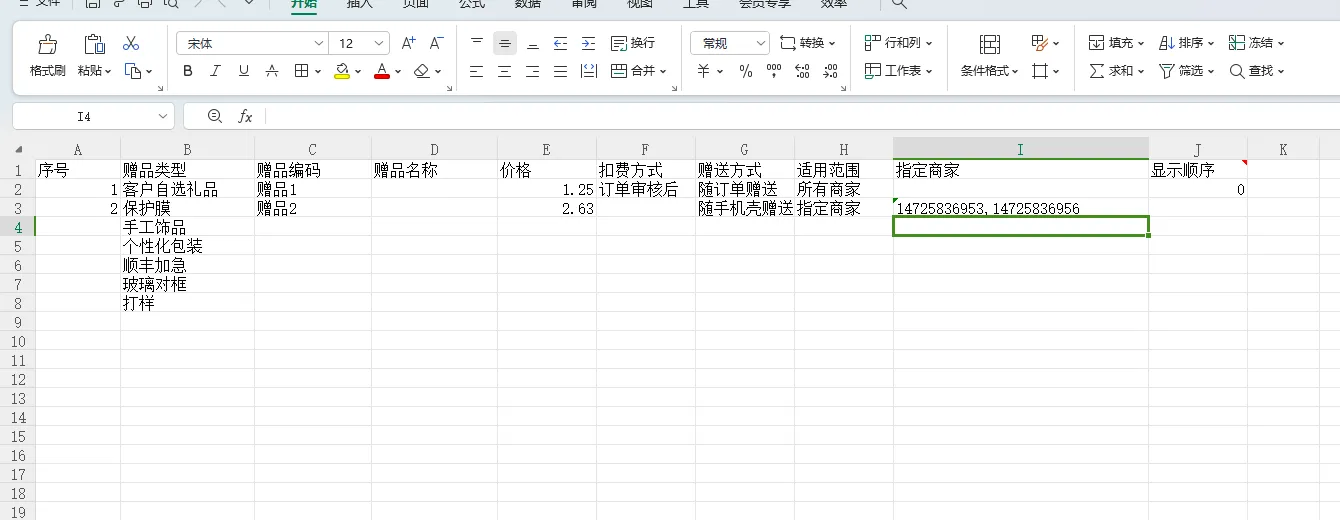Toggle italic formatting
The height and width of the screenshot is (520, 1340).
[215, 71]
